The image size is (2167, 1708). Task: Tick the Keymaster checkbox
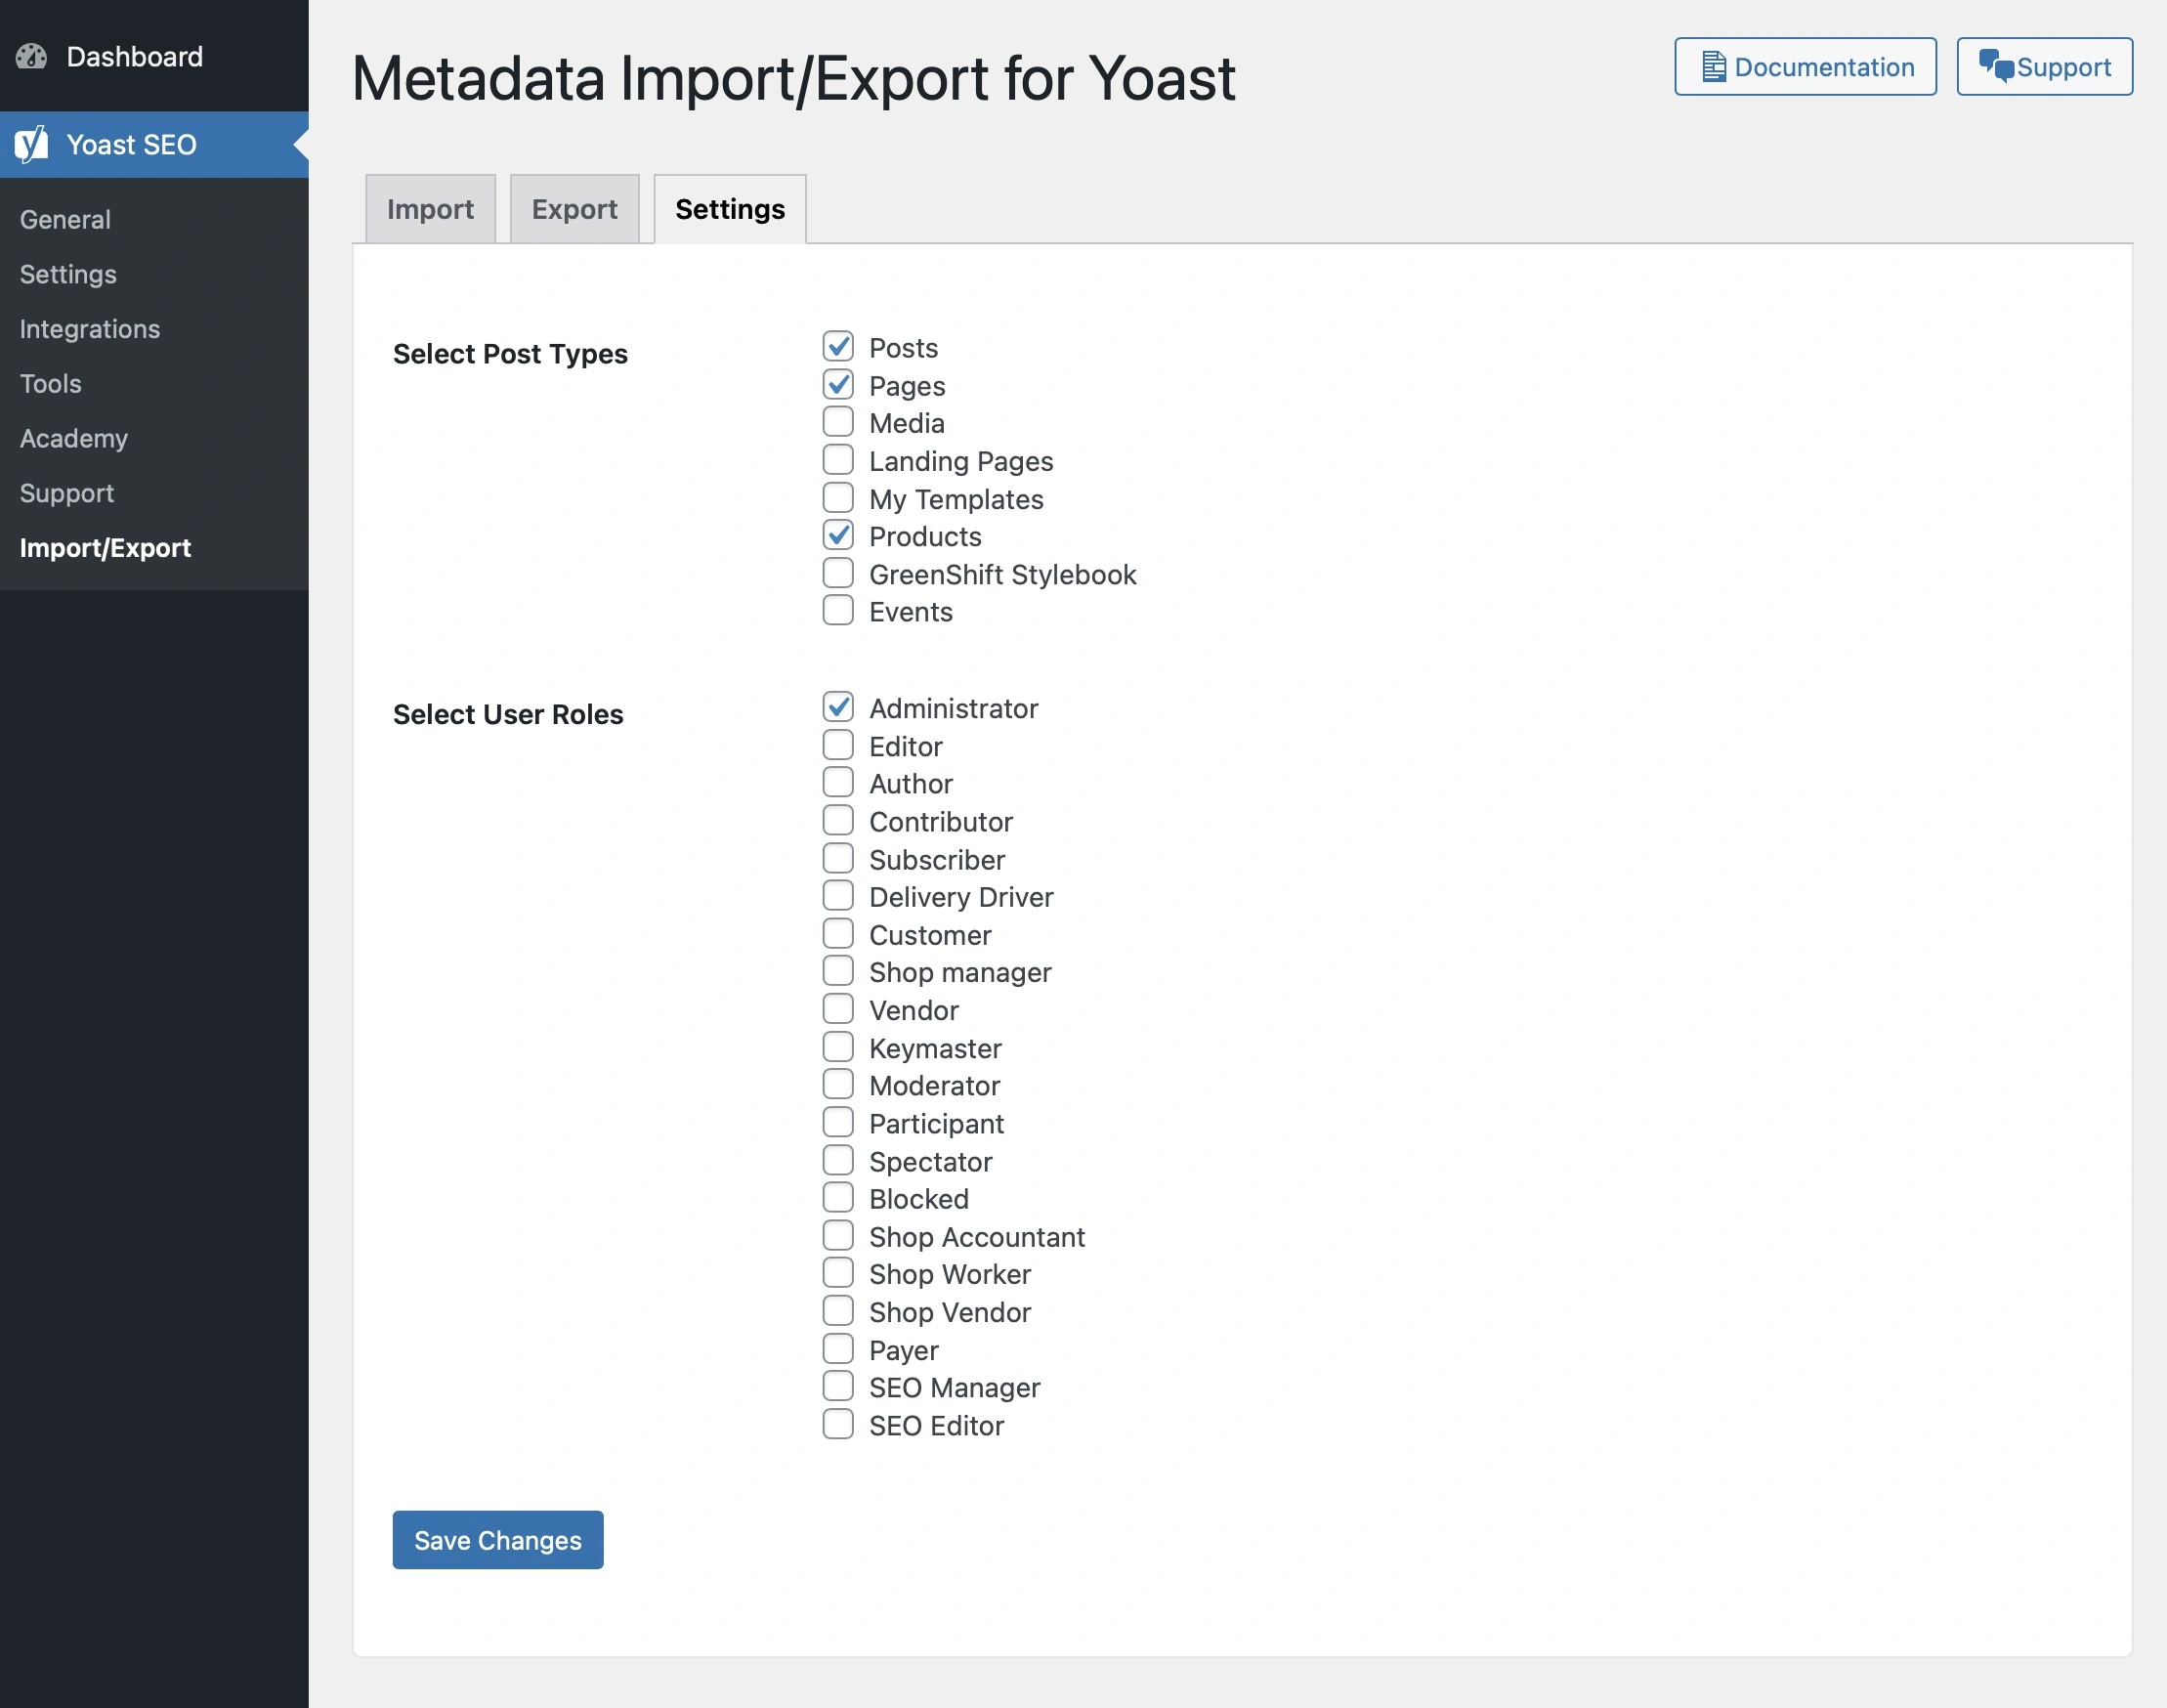pyautogui.click(x=838, y=1046)
